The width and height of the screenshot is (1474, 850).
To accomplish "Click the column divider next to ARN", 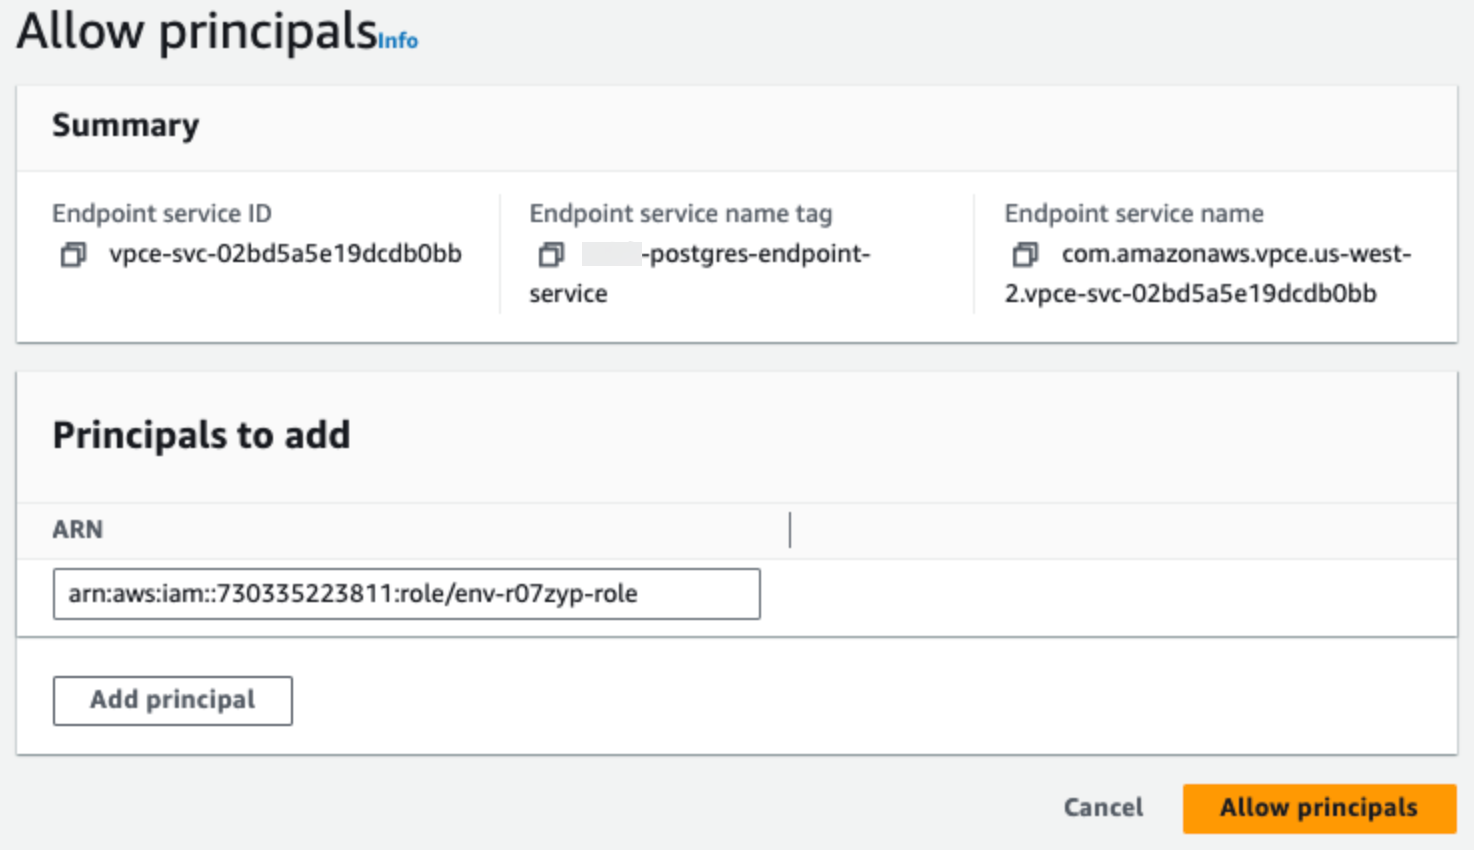I will [x=789, y=530].
